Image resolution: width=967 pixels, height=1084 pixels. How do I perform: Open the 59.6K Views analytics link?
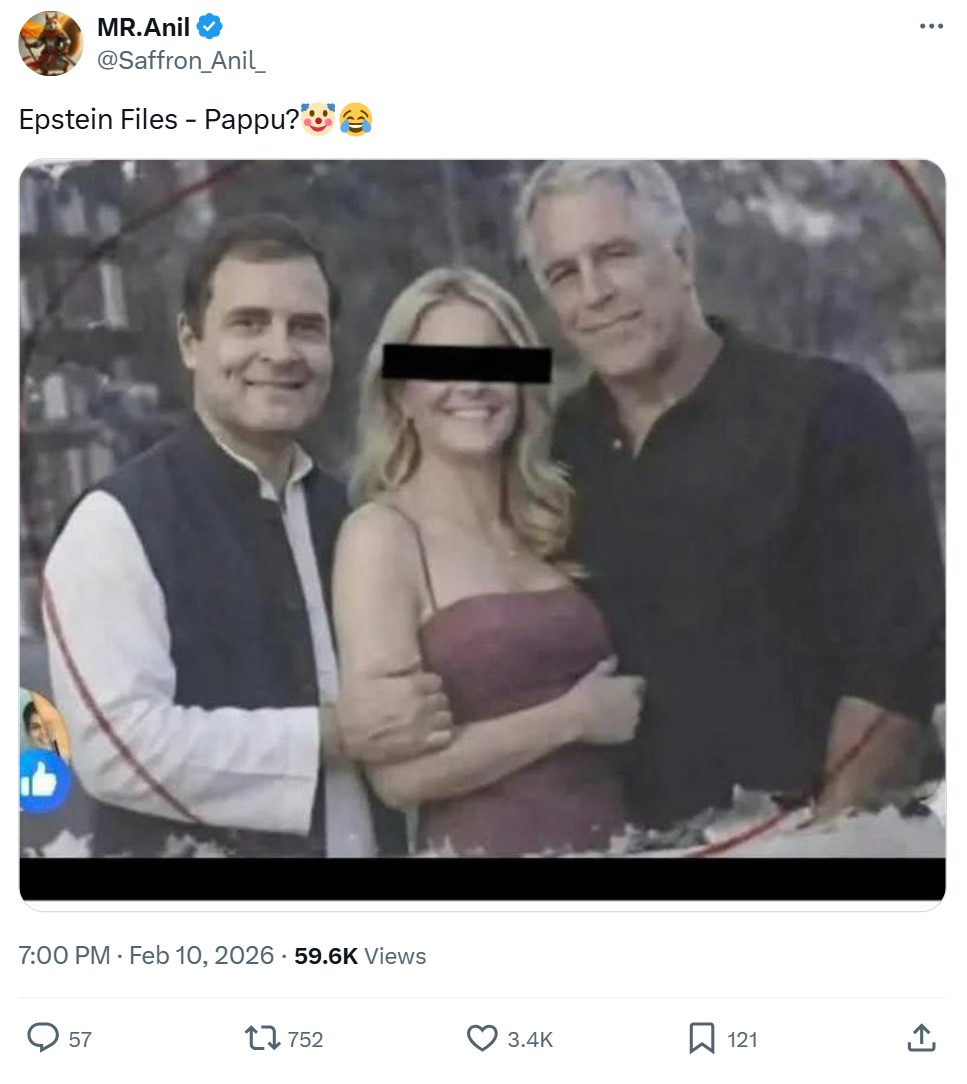(x=360, y=956)
